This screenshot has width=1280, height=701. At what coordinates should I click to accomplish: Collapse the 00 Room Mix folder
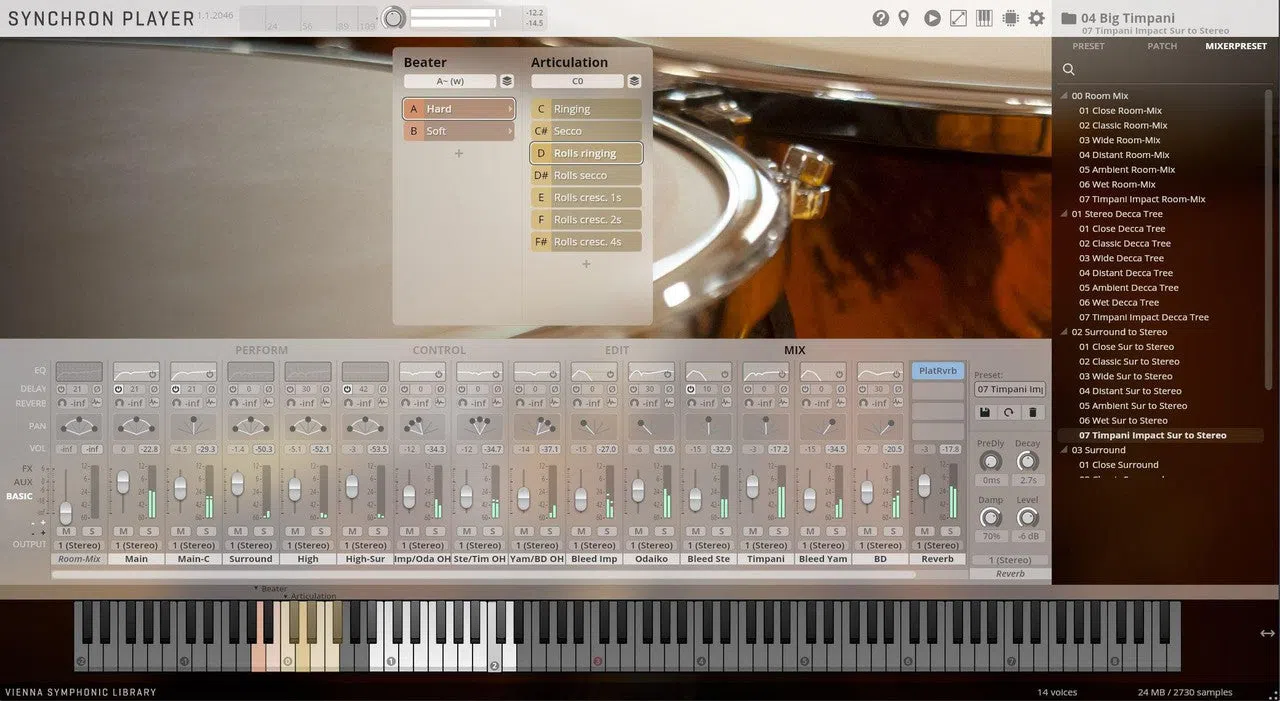pos(1064,96)
